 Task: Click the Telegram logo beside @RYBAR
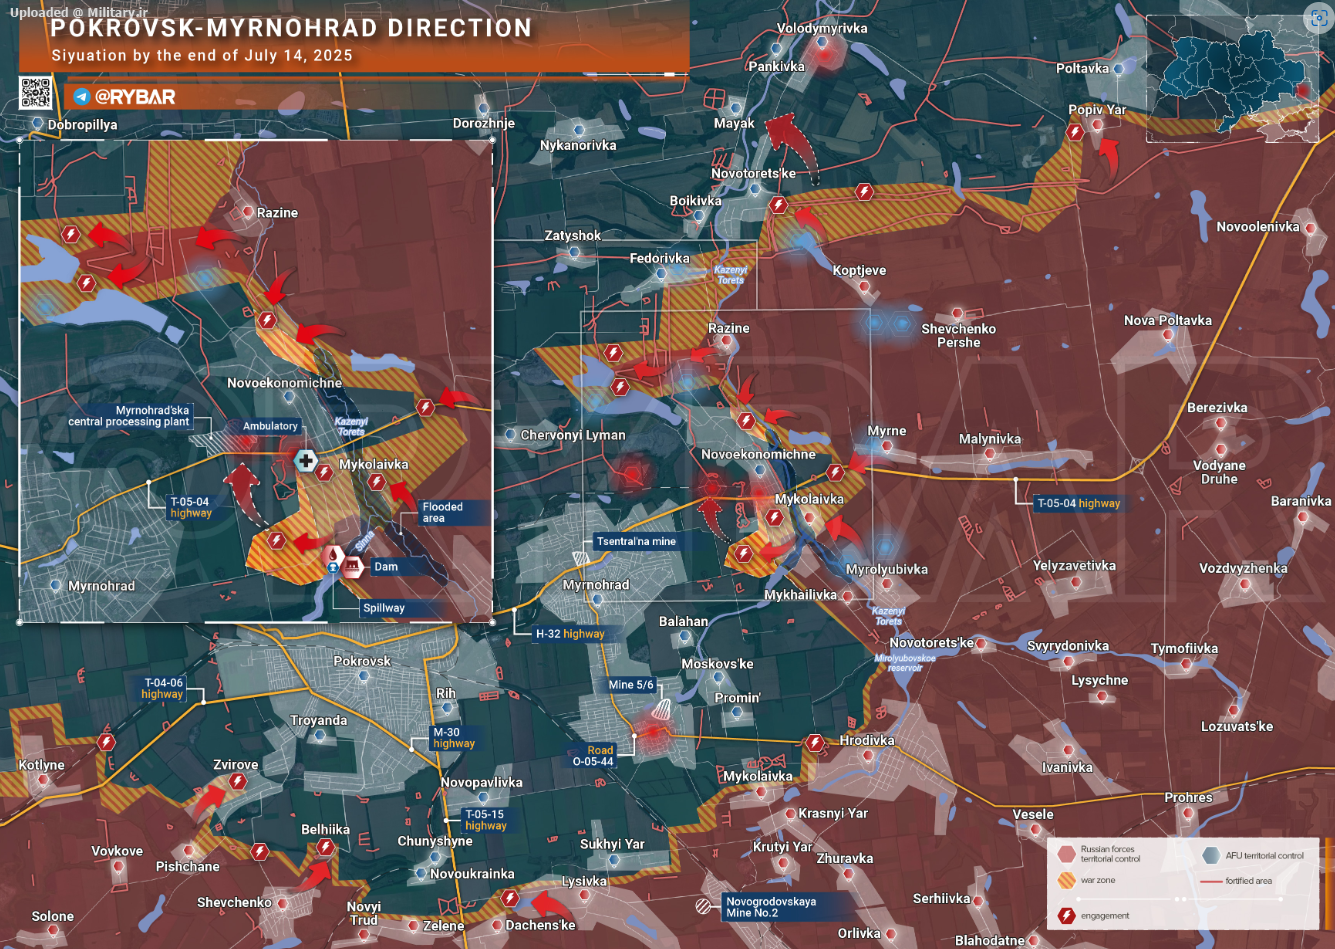point(82,97)
